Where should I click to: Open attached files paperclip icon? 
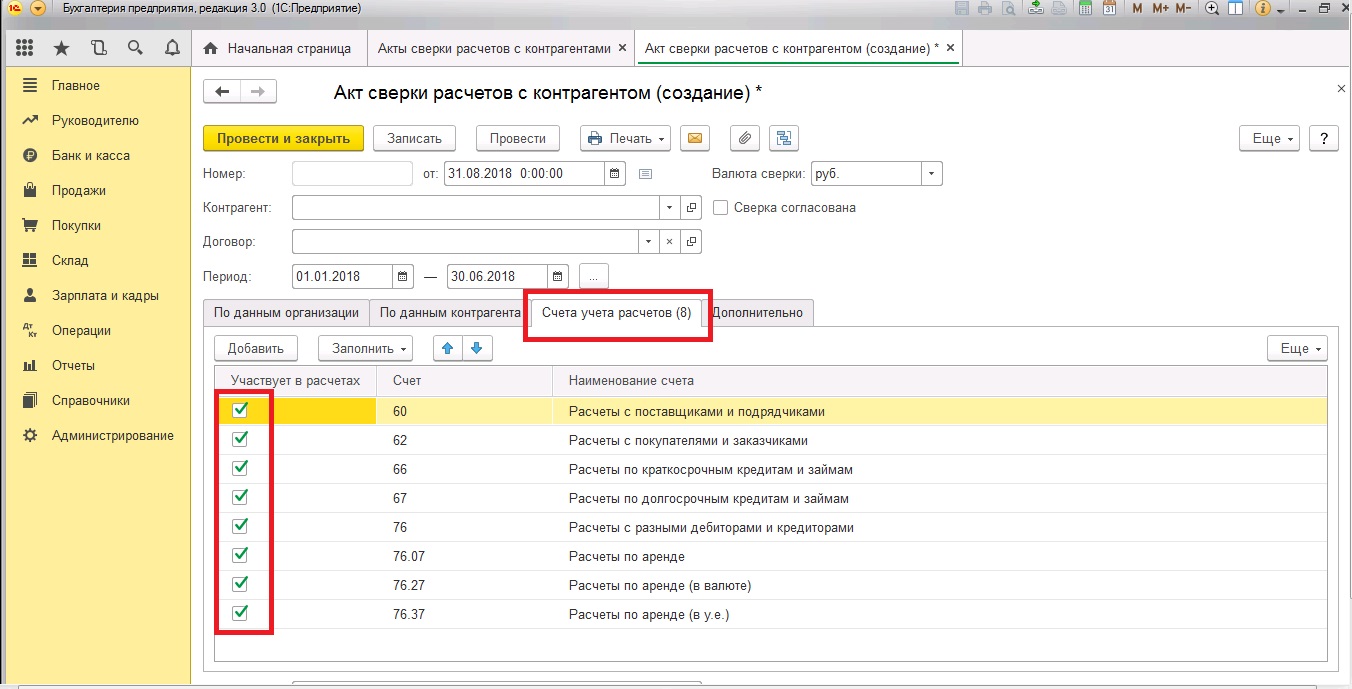pos(744,138)
